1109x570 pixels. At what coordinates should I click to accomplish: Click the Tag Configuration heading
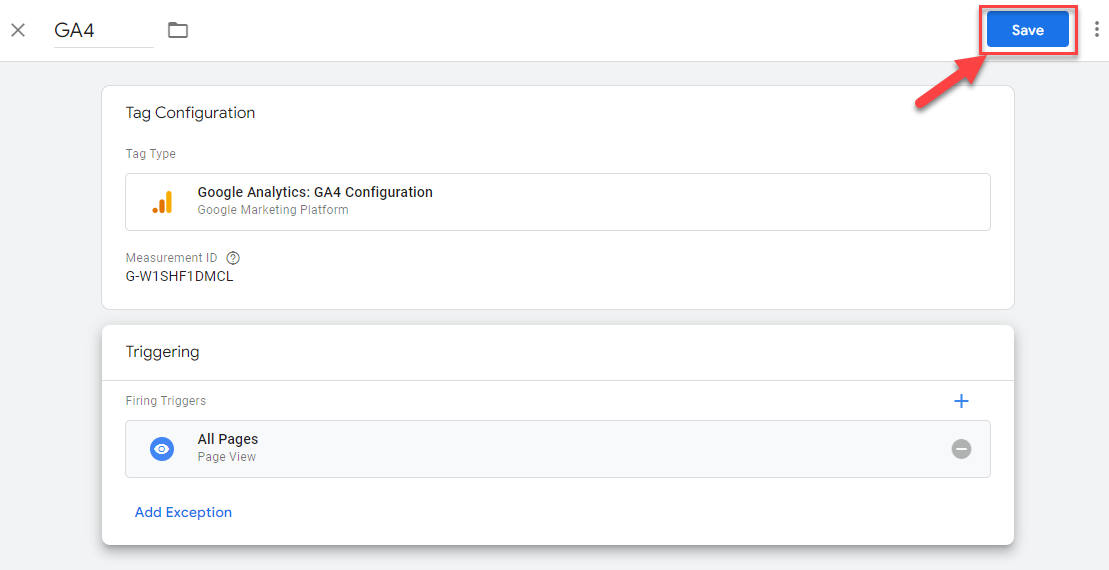(x=190, y=113)
